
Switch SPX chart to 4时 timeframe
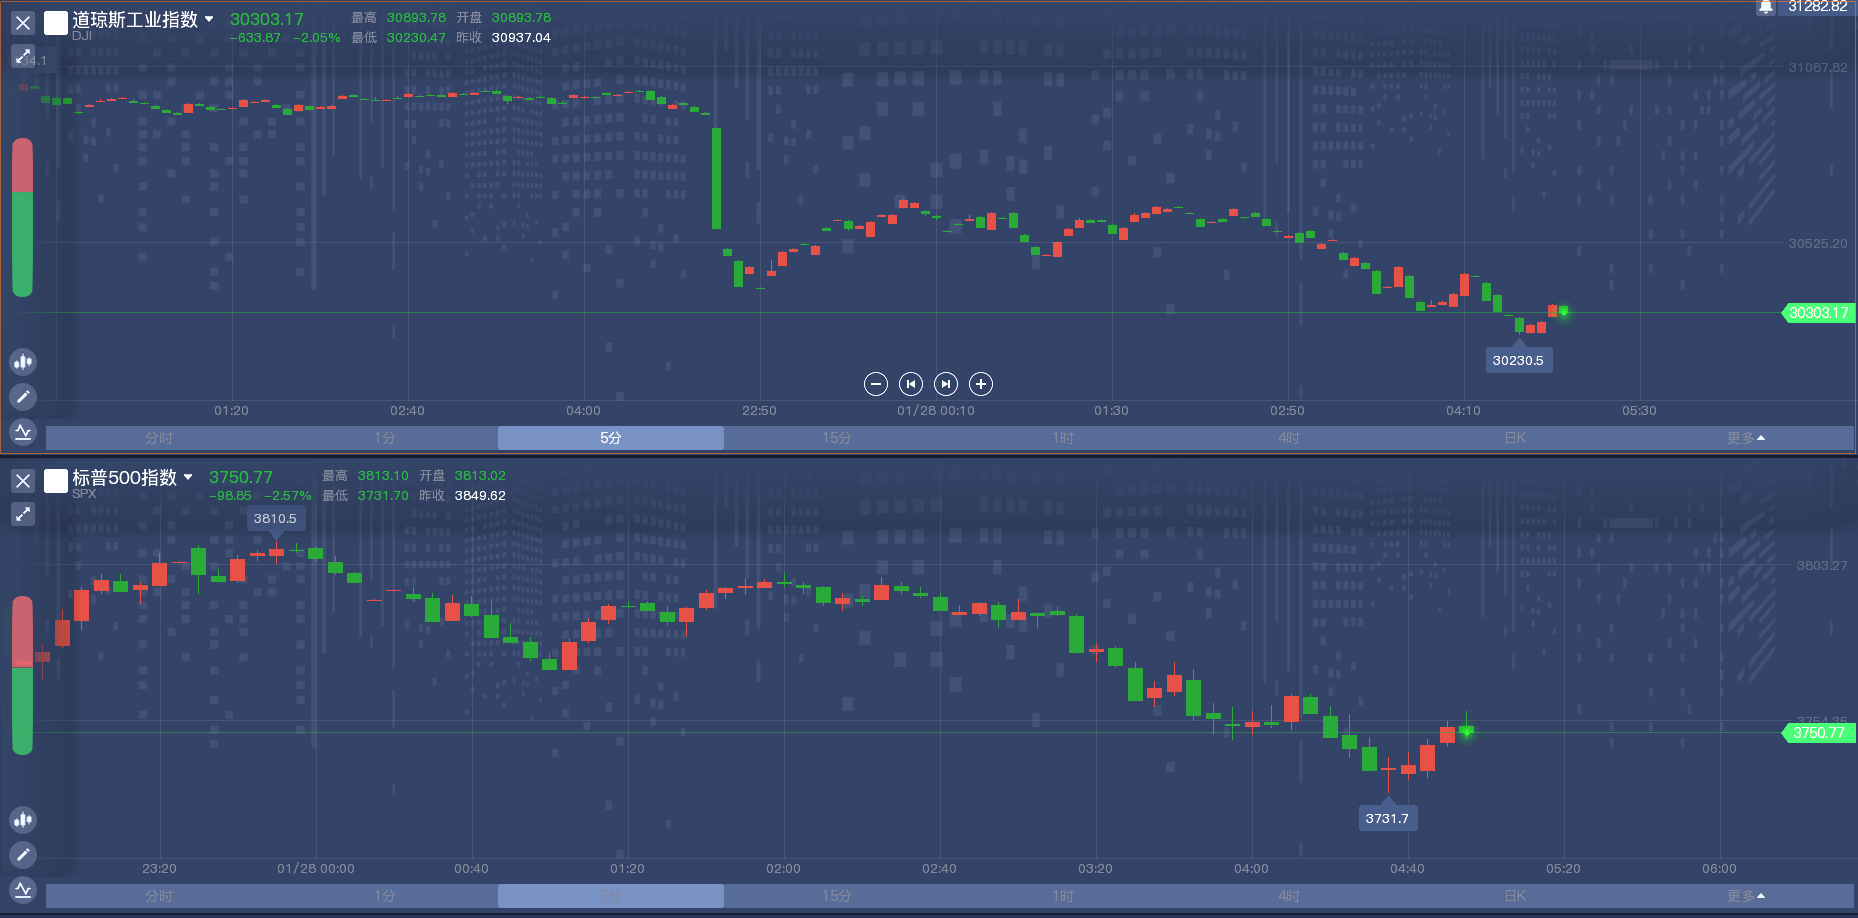1289,896
